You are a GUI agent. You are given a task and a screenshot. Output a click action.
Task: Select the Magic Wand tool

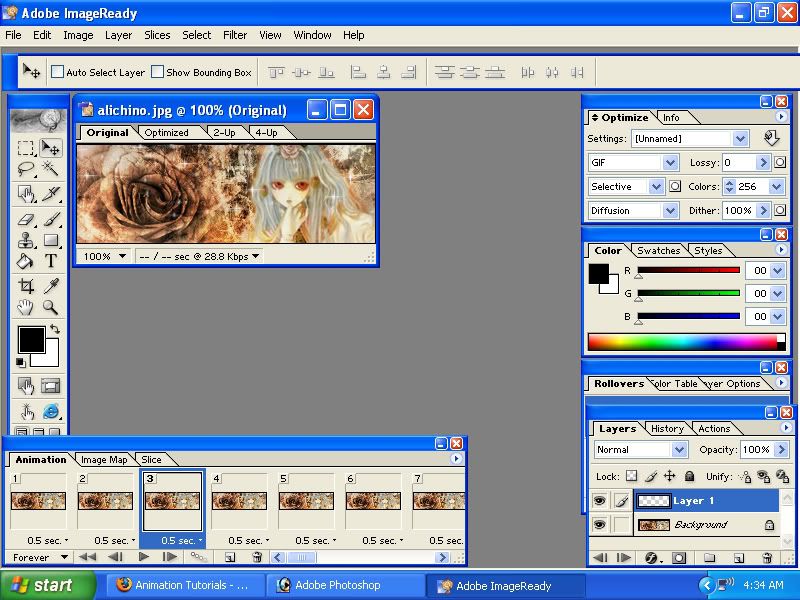pos(51,168)
